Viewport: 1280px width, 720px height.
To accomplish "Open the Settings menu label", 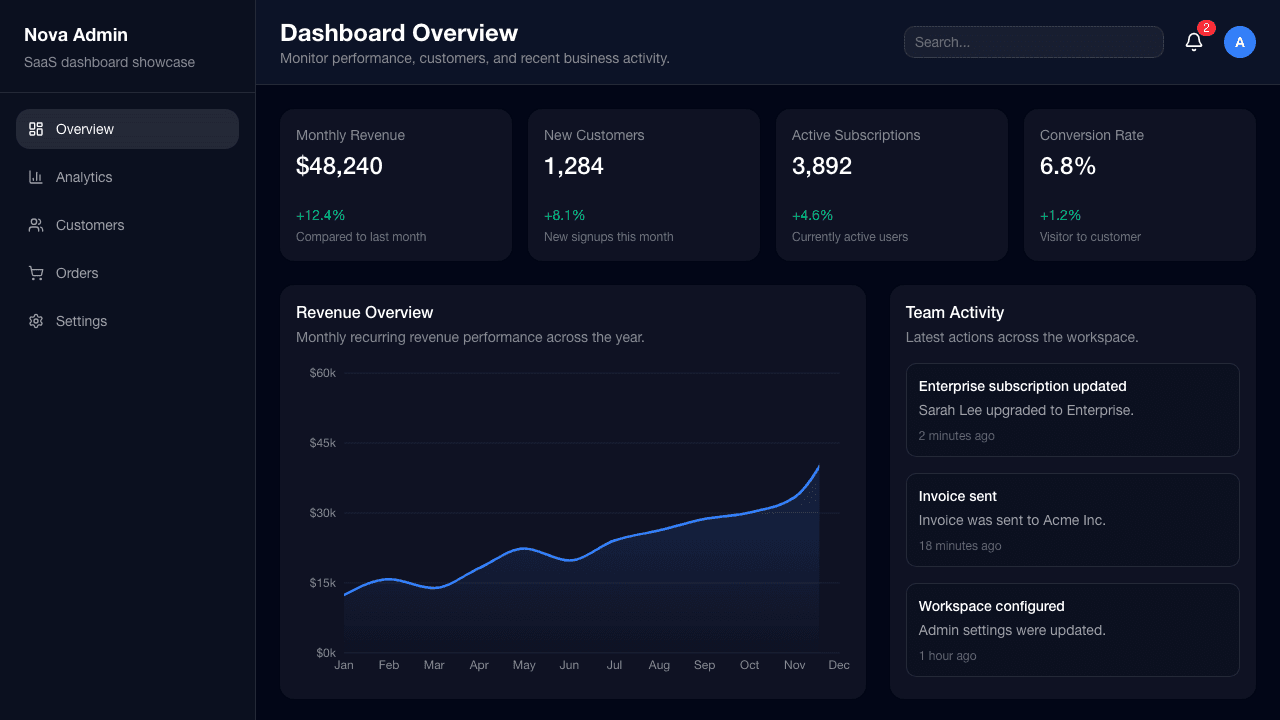I will (x=81, y=321).
